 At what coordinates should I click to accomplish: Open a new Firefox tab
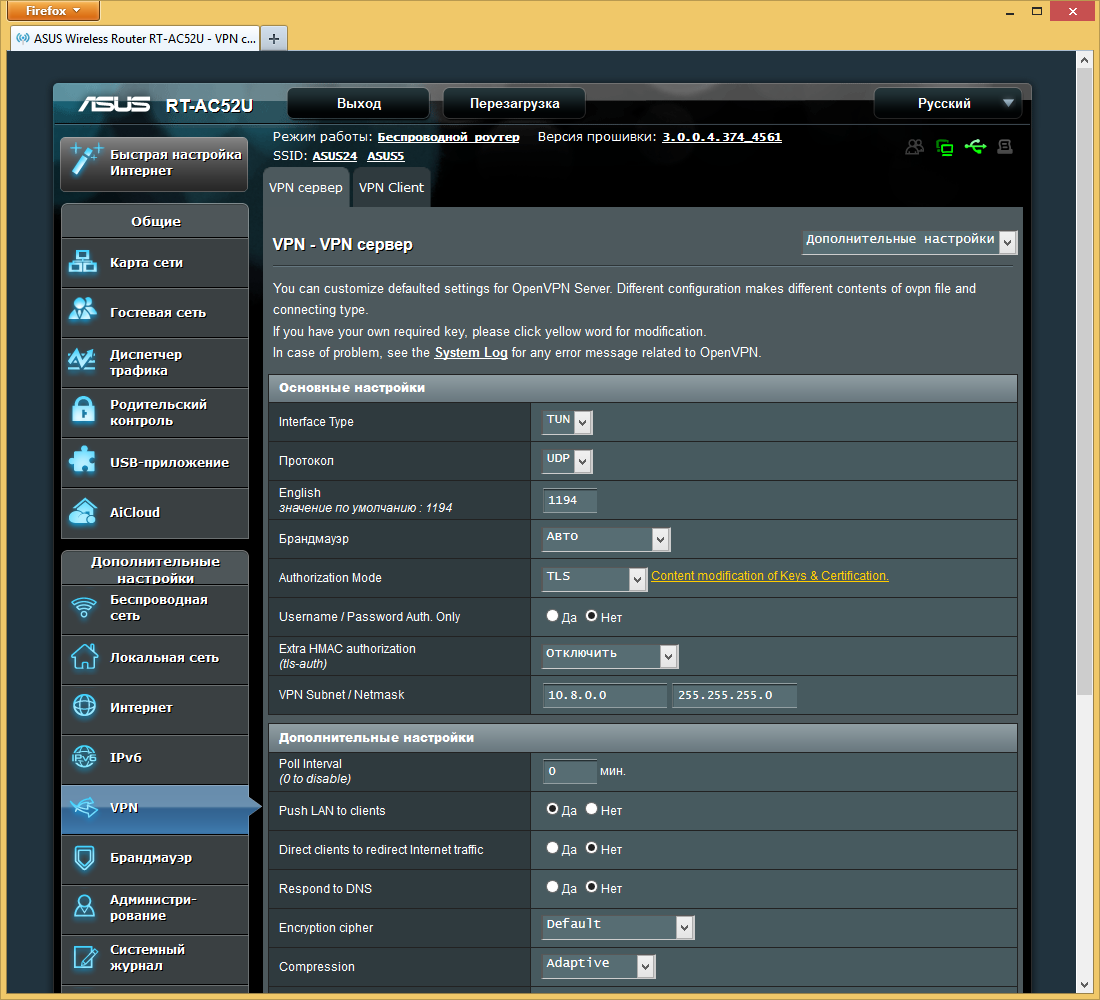274,39
